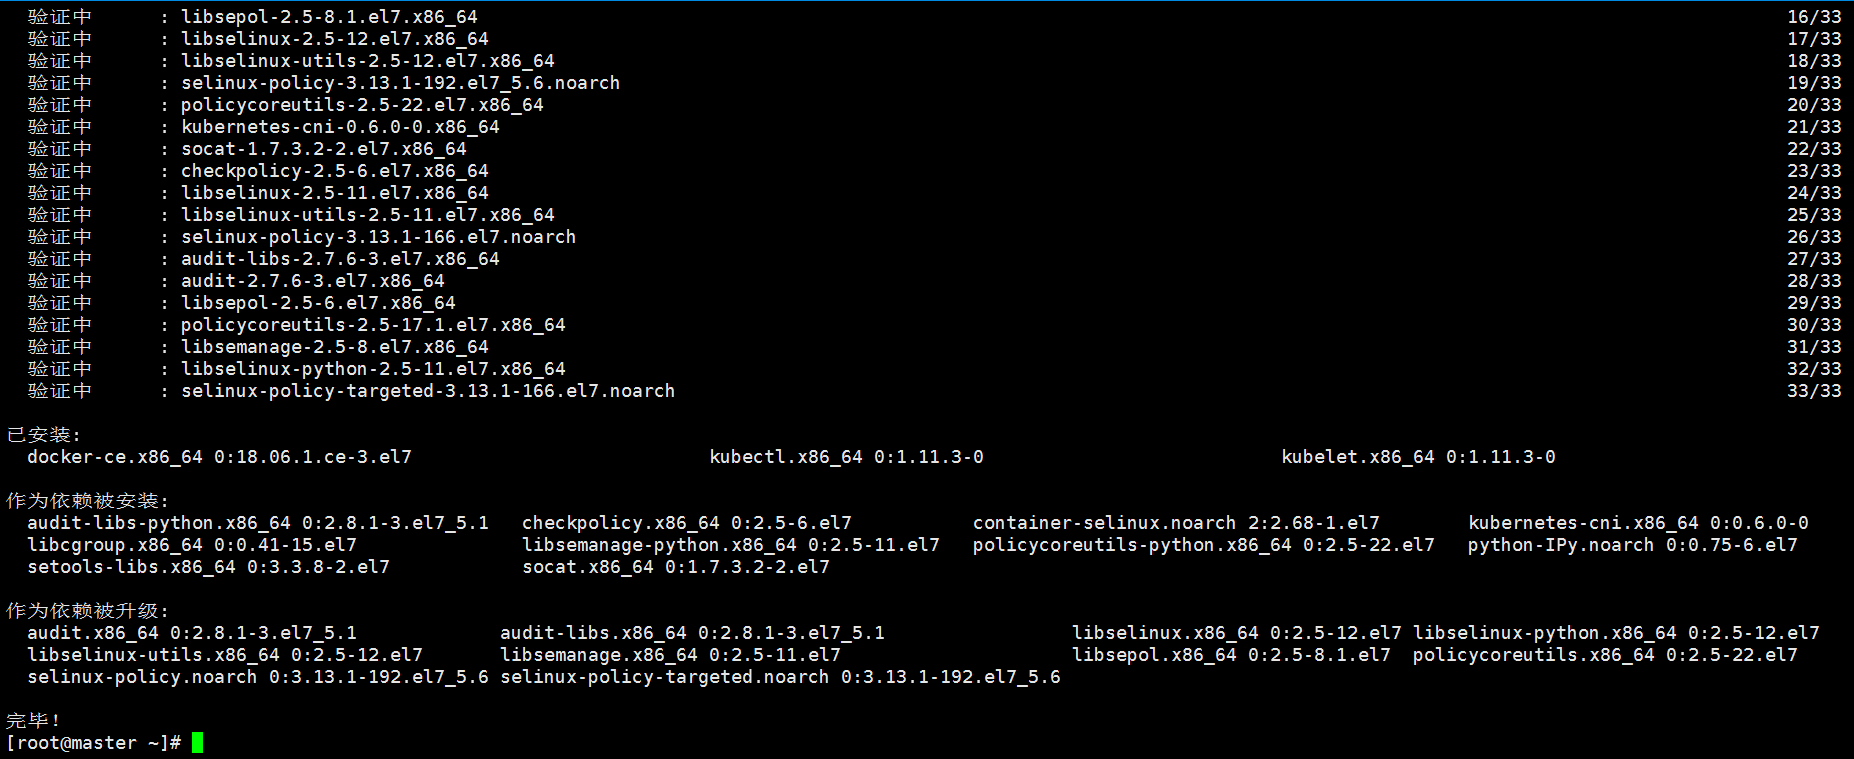Click the selinux-policy-targeted-3.13.1-166 verification line
This screenshot has height=759, width=1854.
(x=427, y=391)
